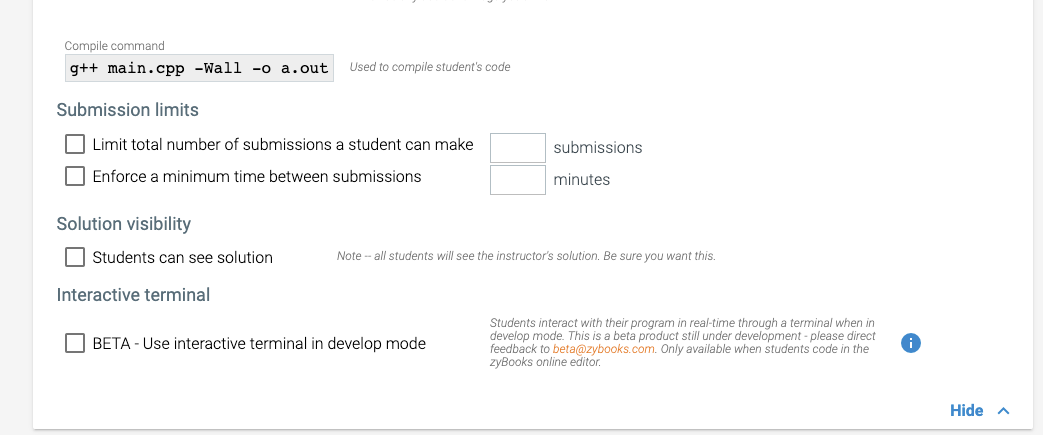Click the Hide link

[x=966, y=411]
